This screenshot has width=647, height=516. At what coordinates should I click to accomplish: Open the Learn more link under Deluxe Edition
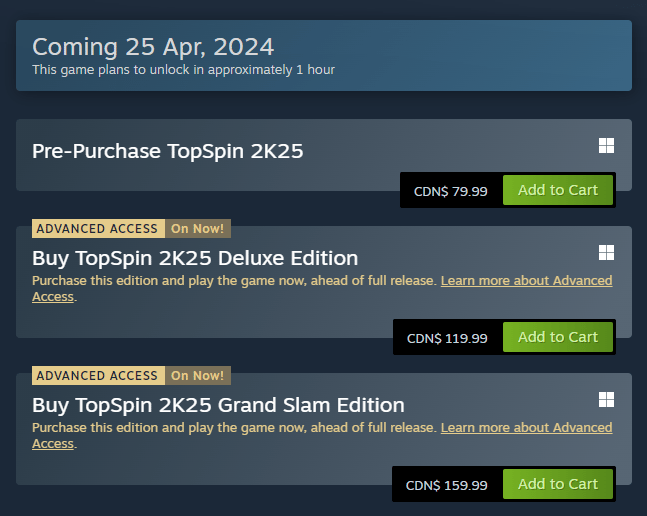point(526,281)
